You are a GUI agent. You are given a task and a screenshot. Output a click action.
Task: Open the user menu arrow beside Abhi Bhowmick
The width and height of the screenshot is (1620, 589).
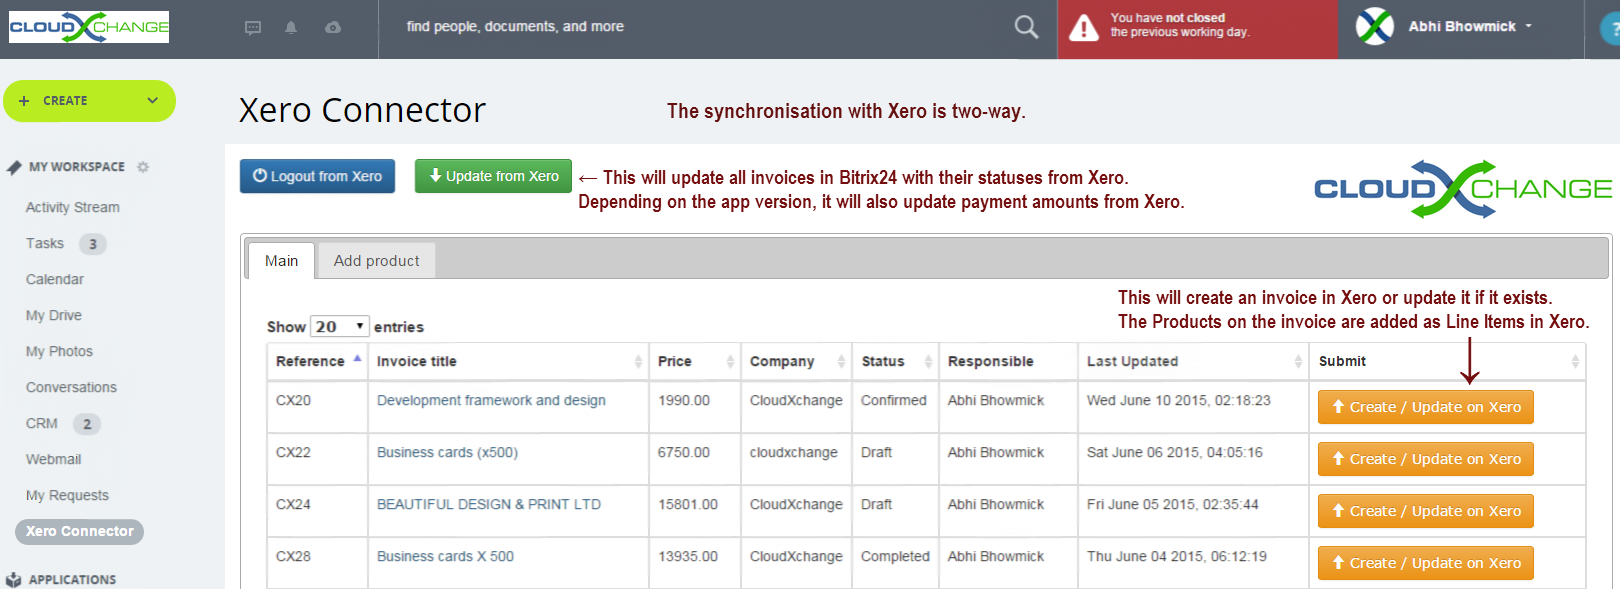(x=1528, y=27)
